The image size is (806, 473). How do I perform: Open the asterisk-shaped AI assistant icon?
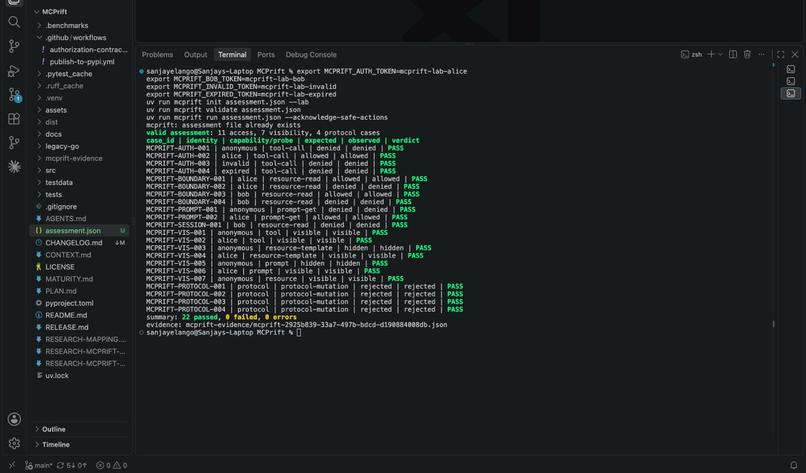tap(14, 167)
